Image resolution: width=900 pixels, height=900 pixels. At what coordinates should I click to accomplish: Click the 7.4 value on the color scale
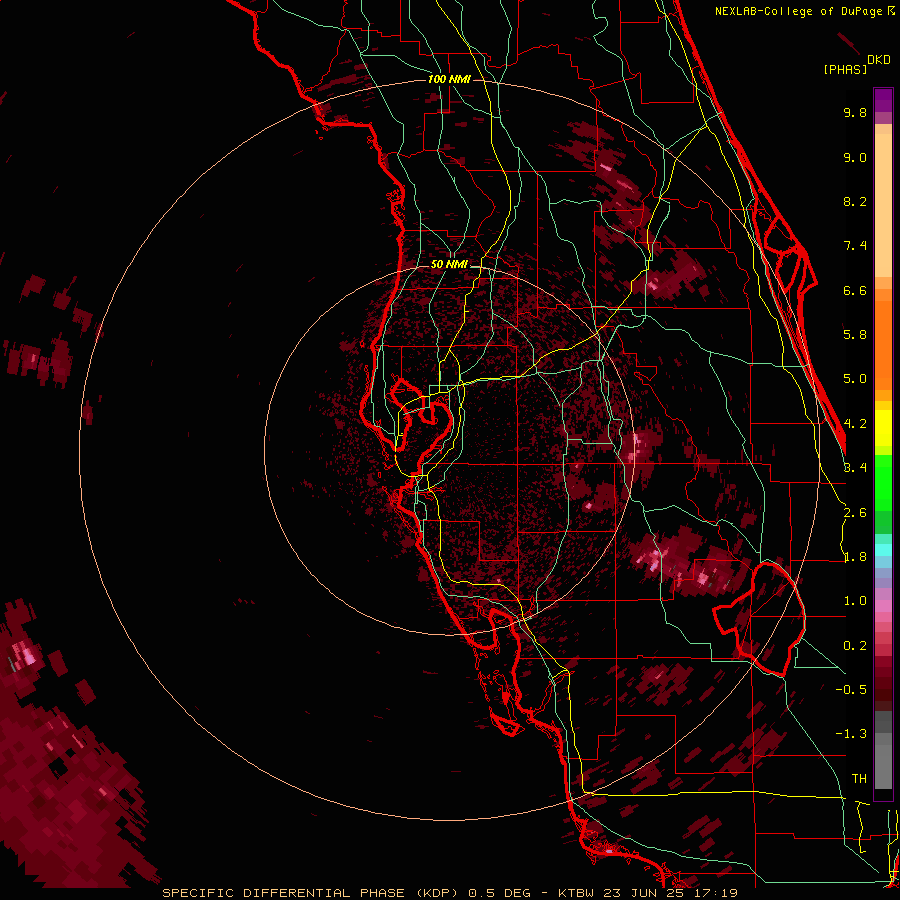855,246
